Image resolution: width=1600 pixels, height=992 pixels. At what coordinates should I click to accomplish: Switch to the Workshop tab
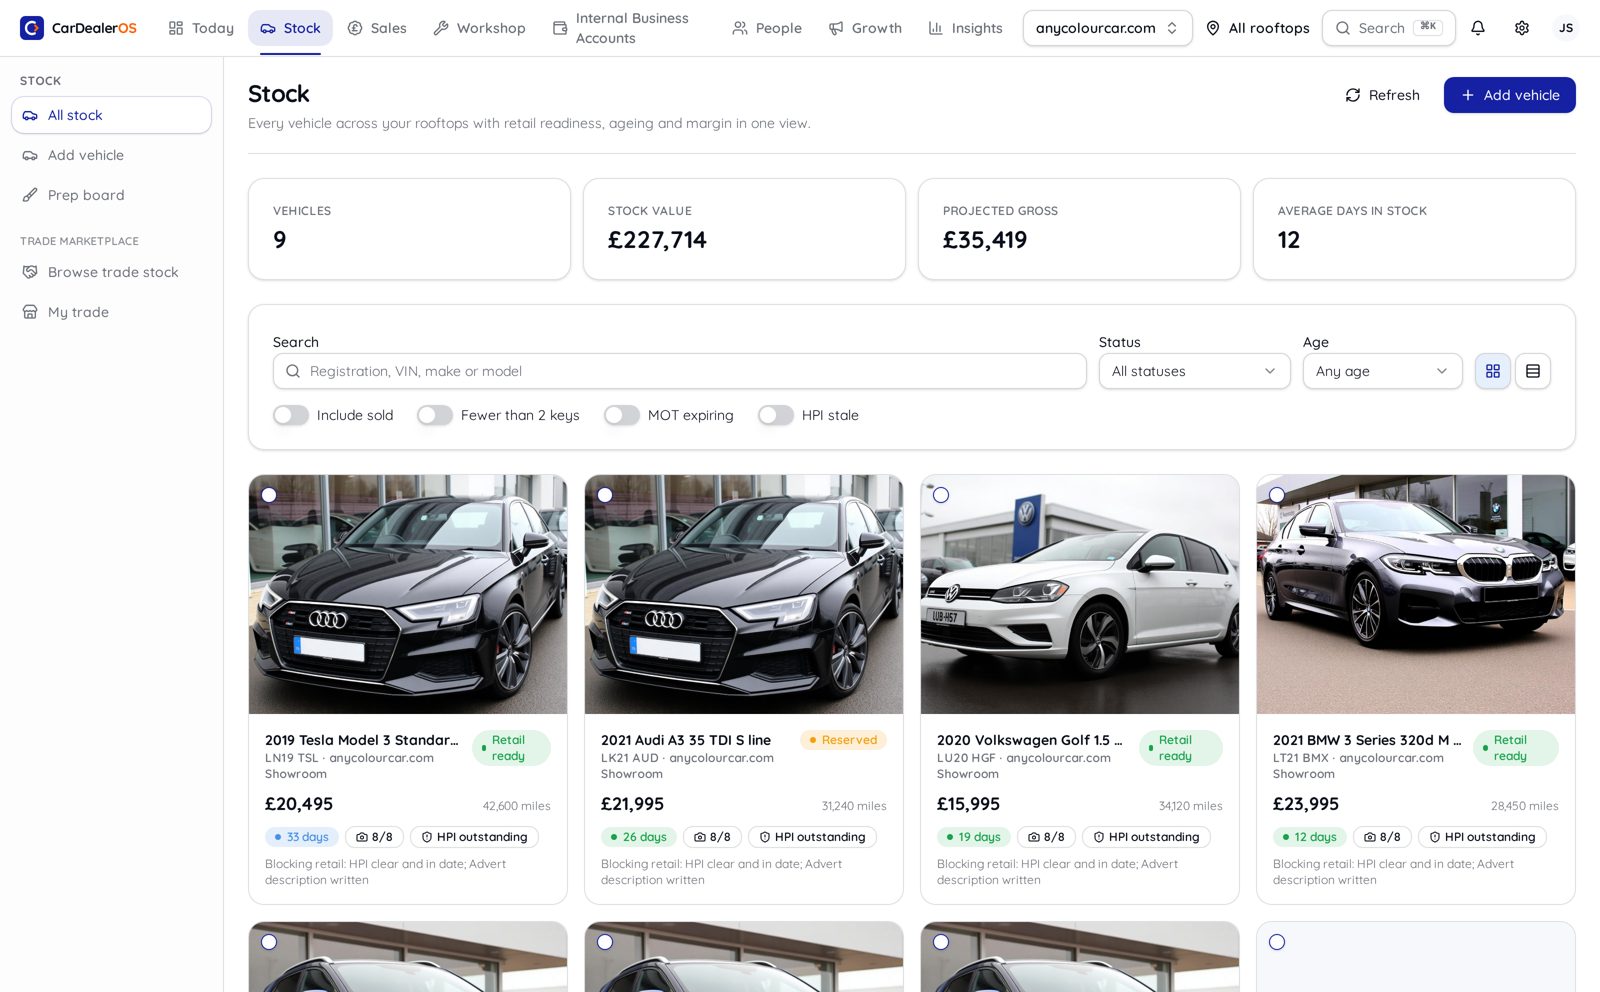479,28
